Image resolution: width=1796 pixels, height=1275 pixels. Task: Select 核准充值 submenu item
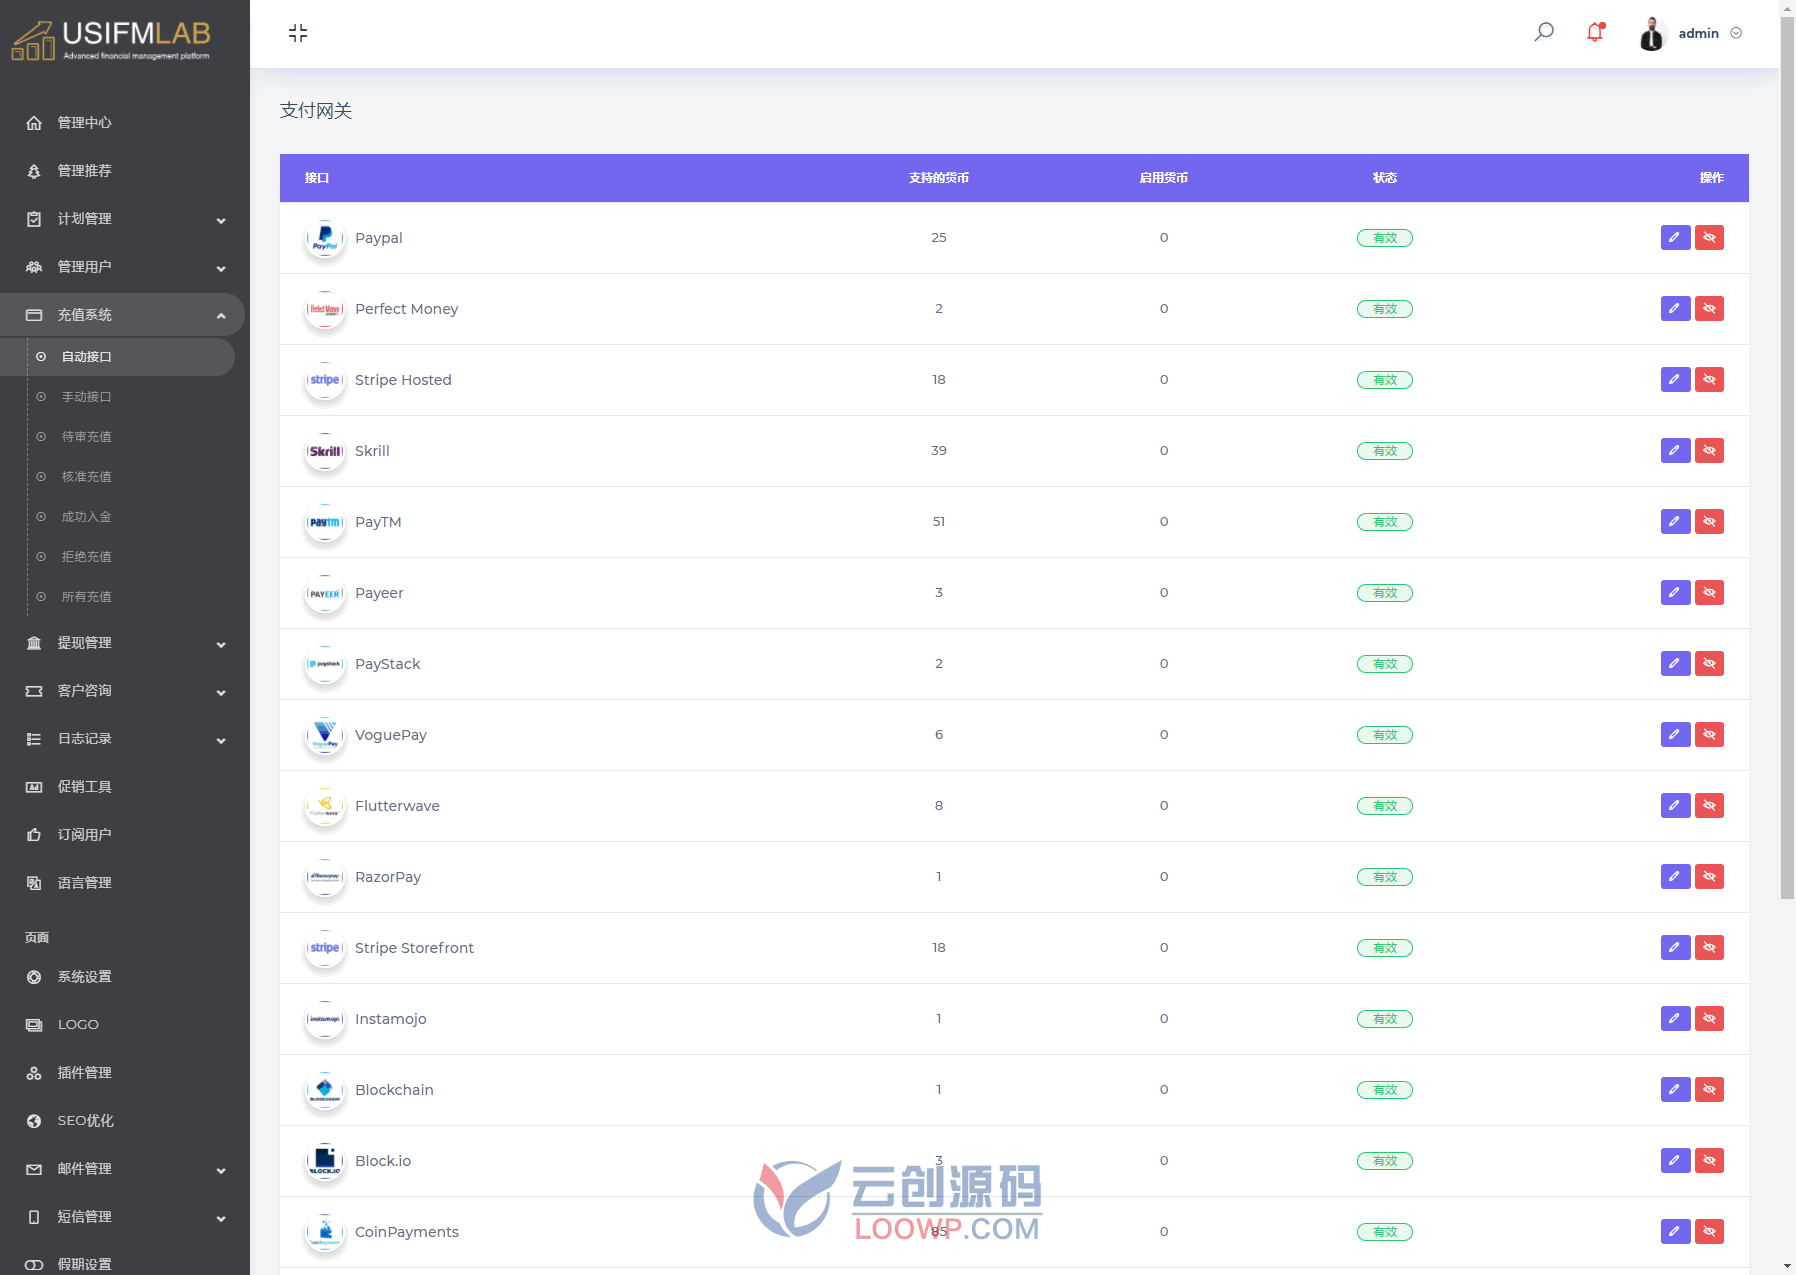point(117,477)
